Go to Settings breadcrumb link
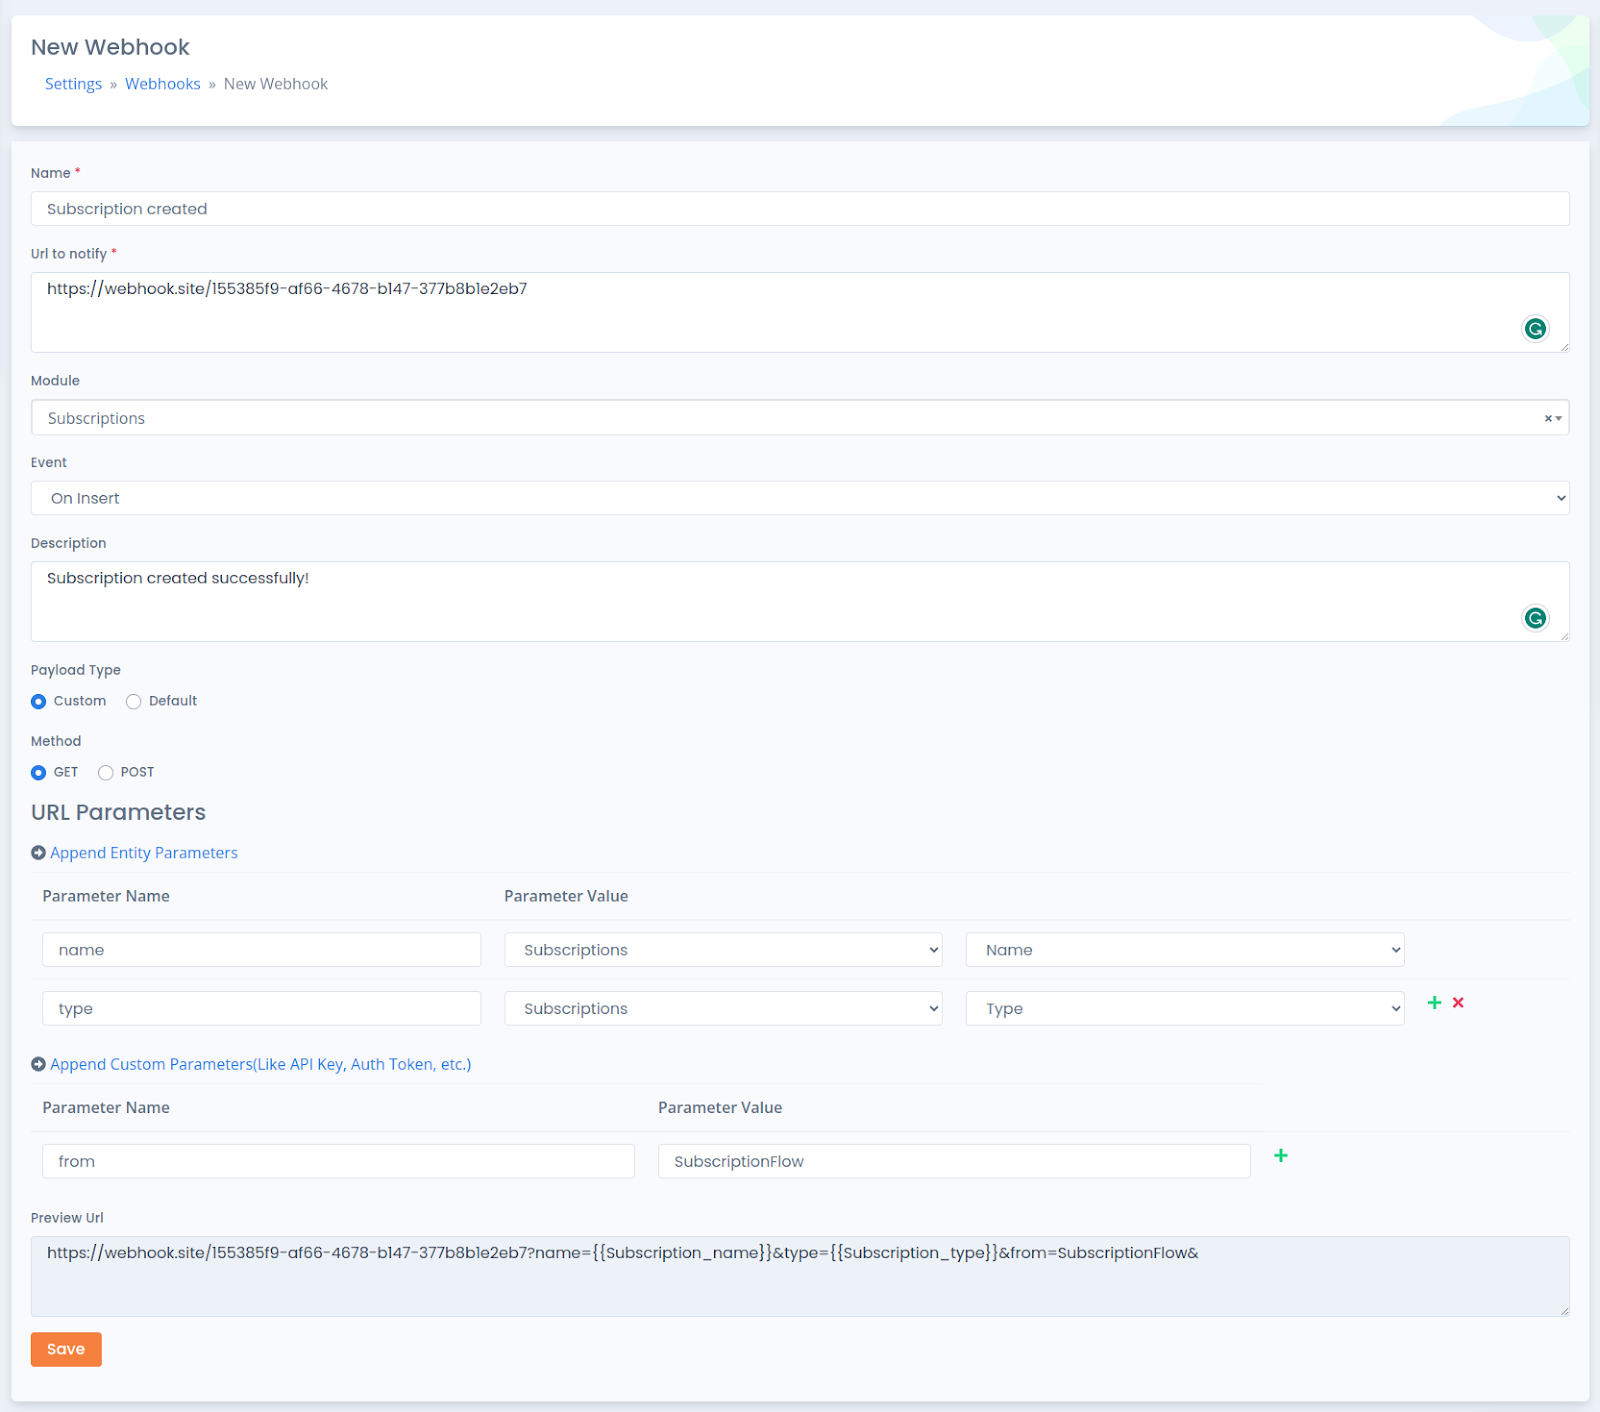The width and height of the screenshot is (1600, 1412). coord(73,84)
